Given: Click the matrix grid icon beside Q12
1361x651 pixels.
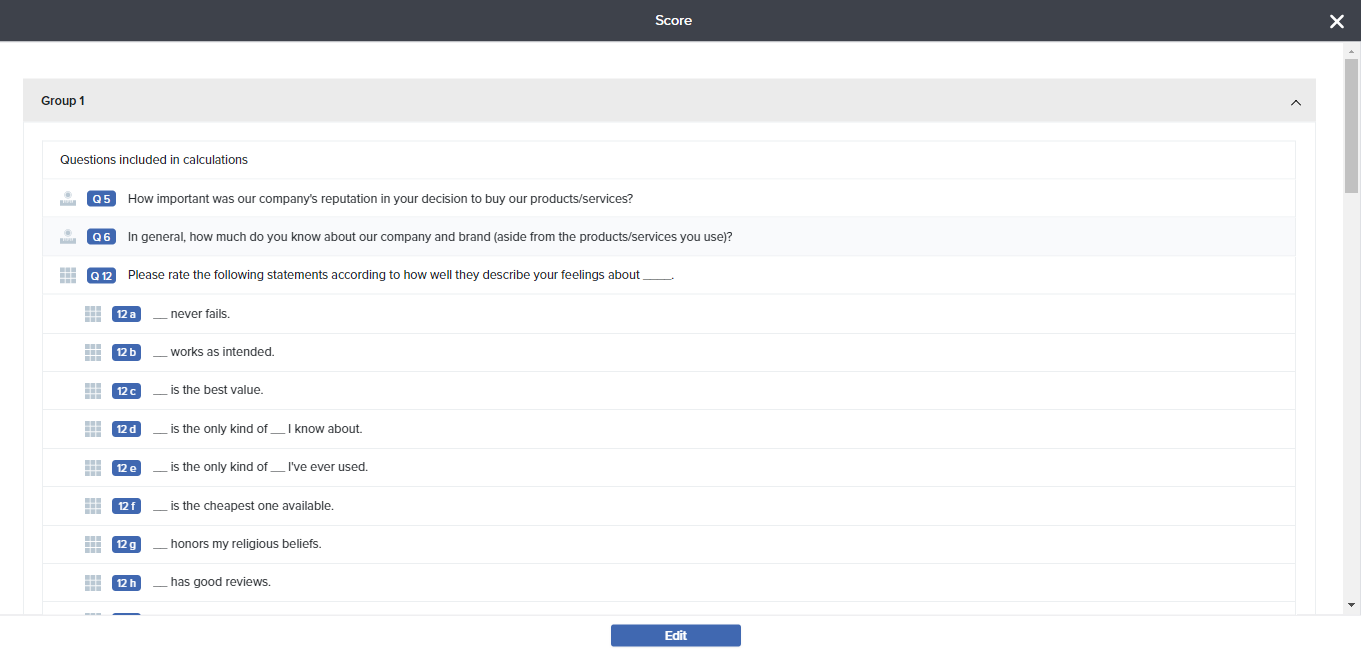Looking at the screenshot, I should pyautogui.click(x=68, y=275).
